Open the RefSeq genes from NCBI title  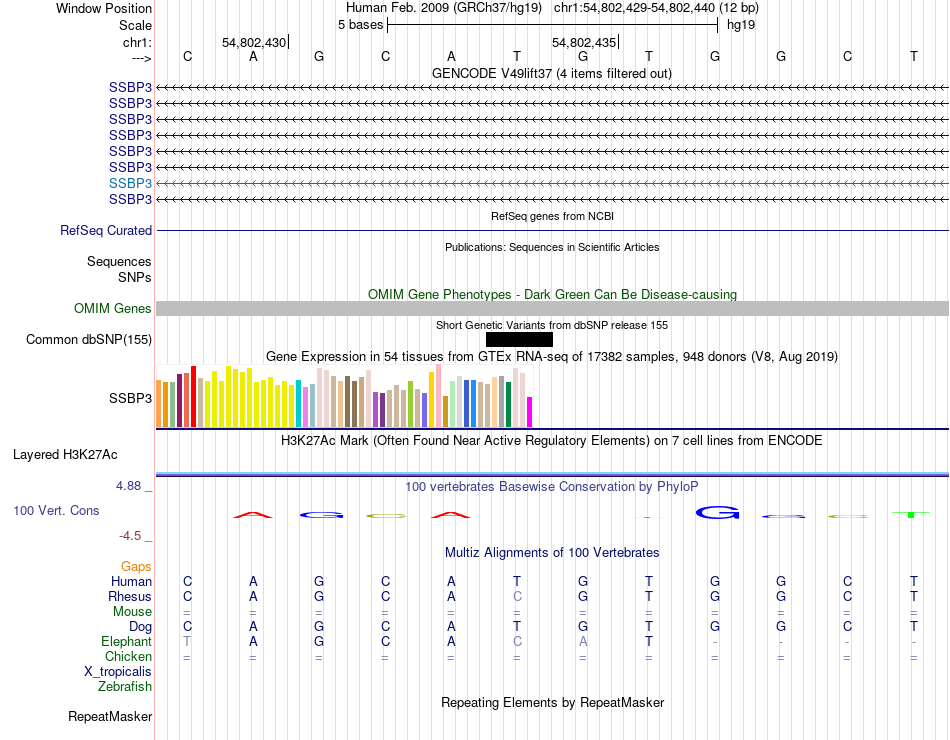click(553, 216)
